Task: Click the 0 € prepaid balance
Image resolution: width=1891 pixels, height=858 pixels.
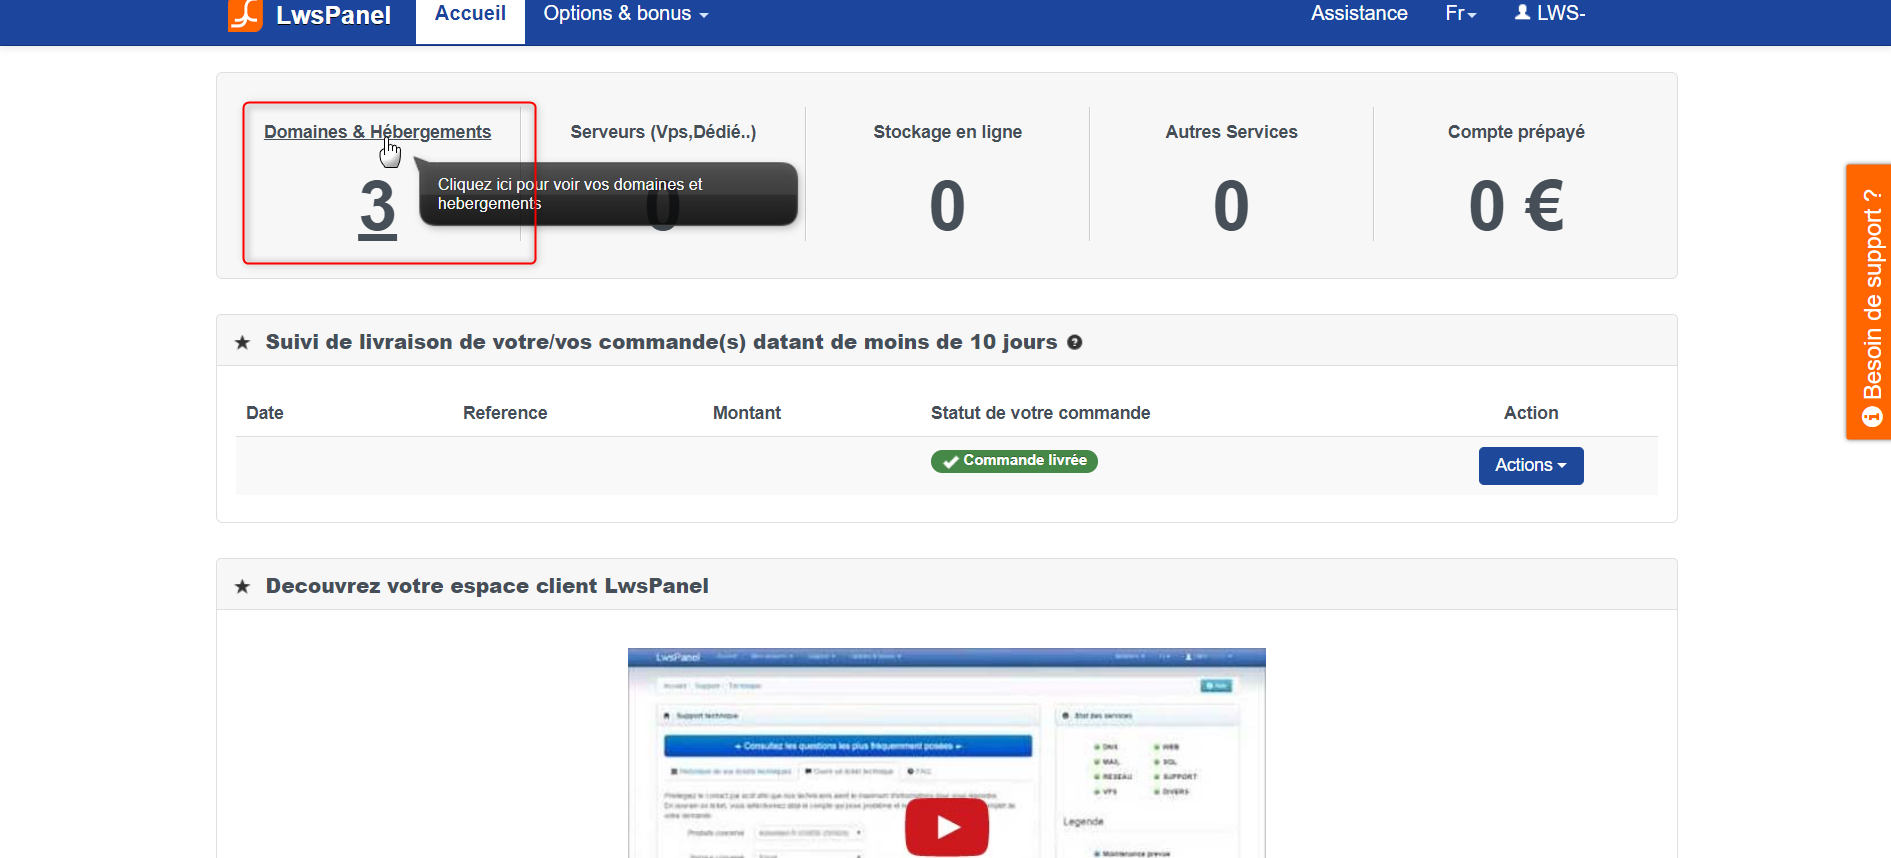Action: (1516, 206)
